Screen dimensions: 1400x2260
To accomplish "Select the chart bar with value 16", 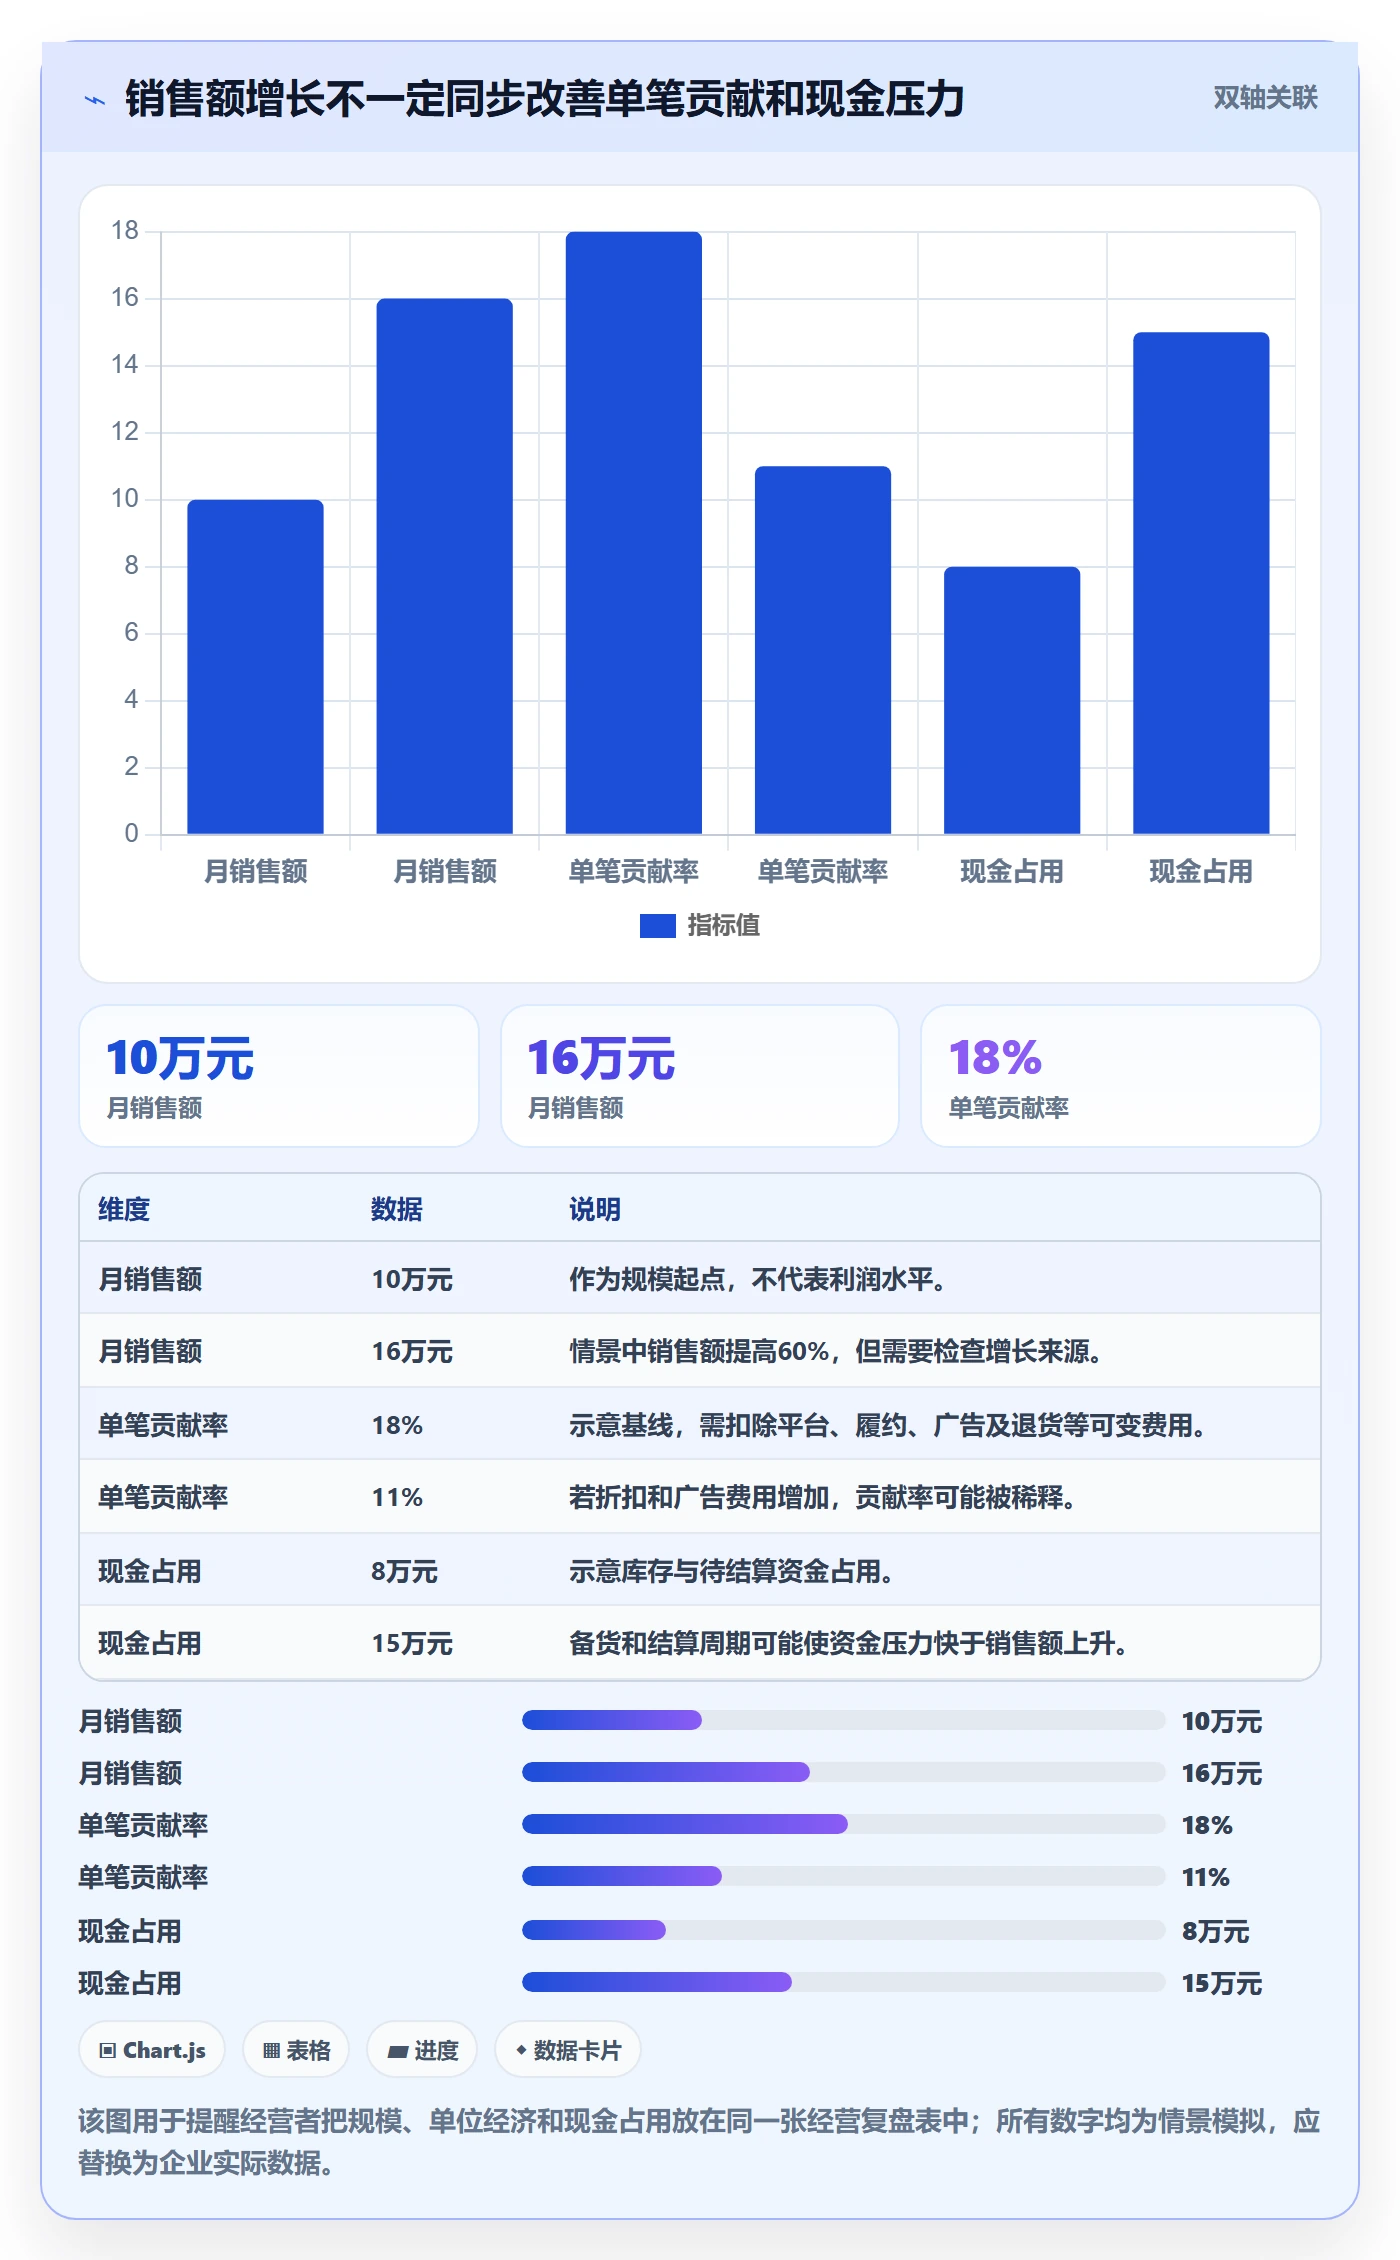I will [x=445, y=566].
